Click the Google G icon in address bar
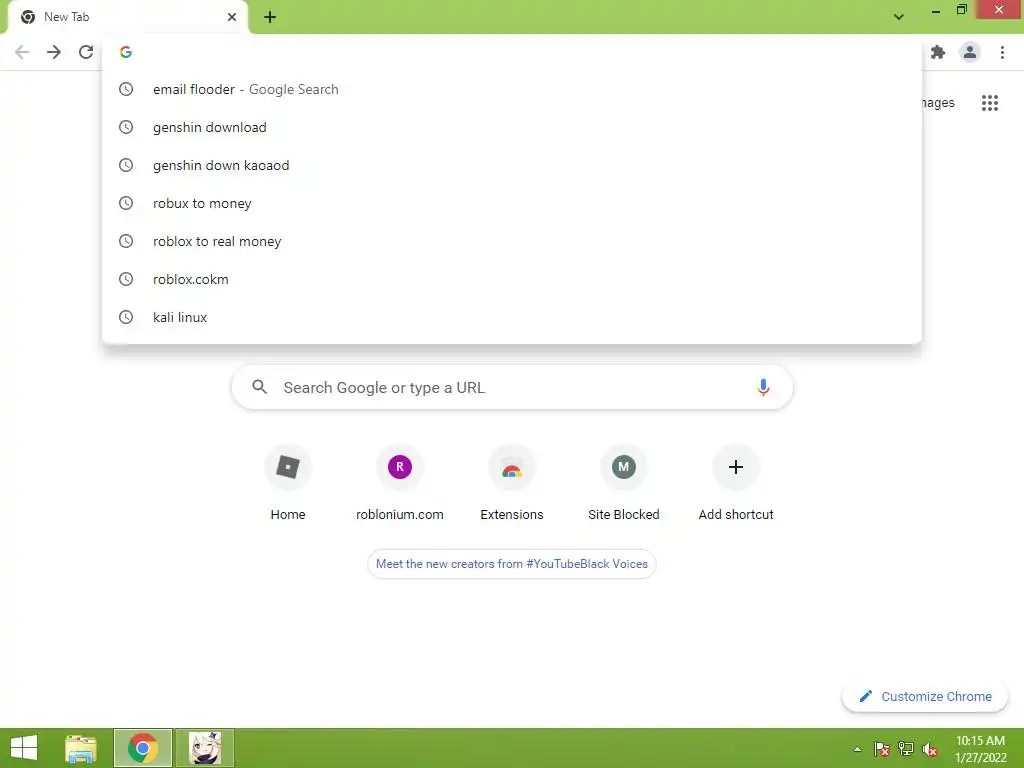Viewport: 1024px width, 768px height. coord(126,52)
